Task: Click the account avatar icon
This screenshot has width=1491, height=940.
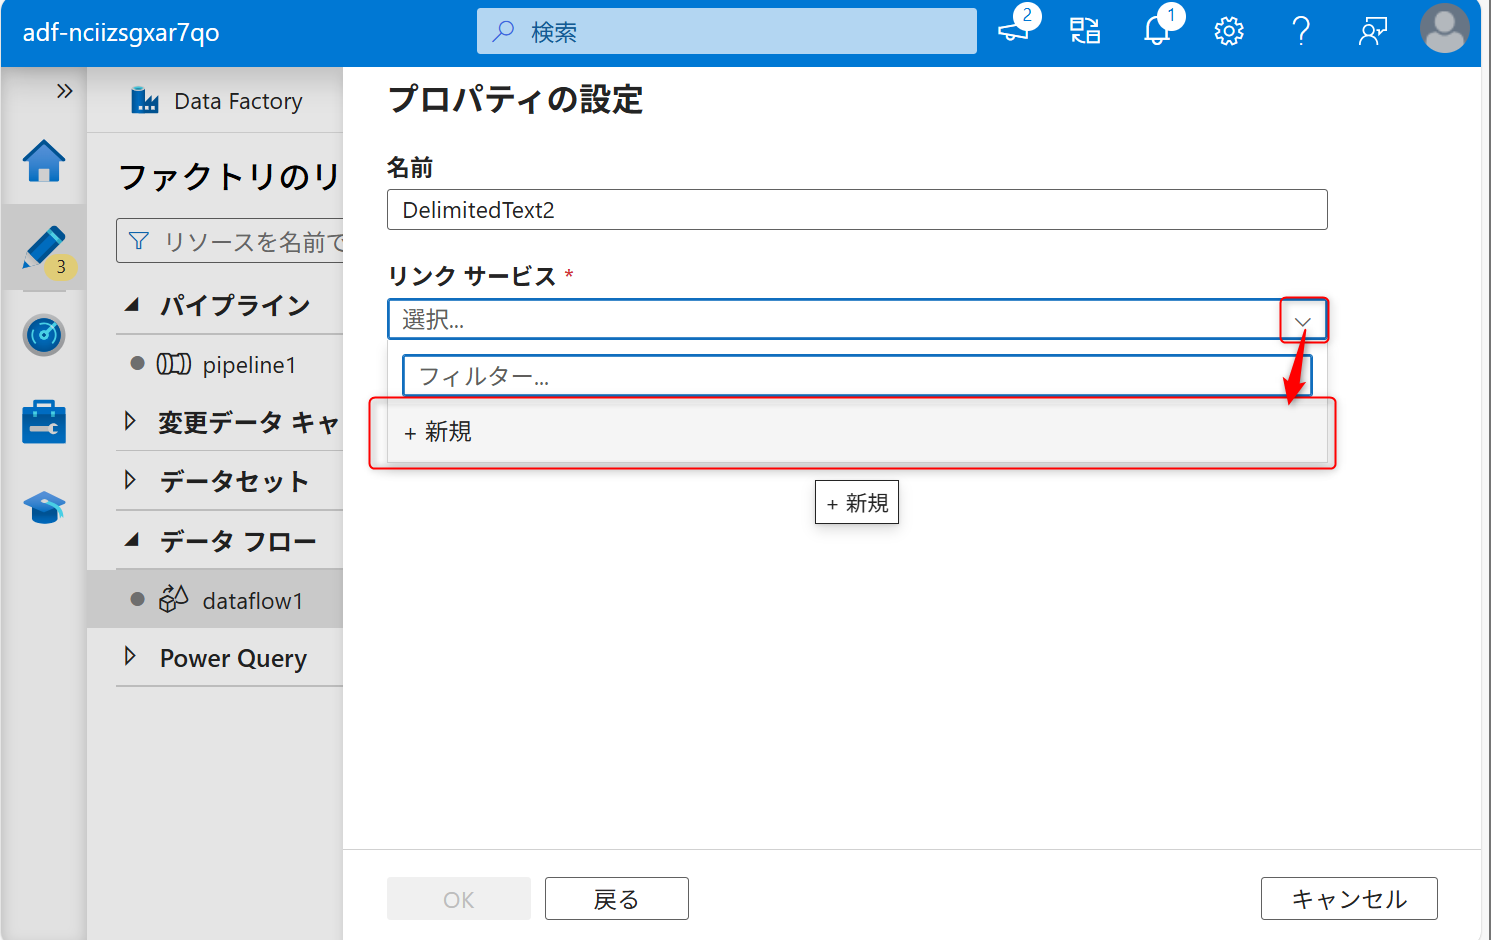Action: pyautogui.click(x=1444, y=31)
